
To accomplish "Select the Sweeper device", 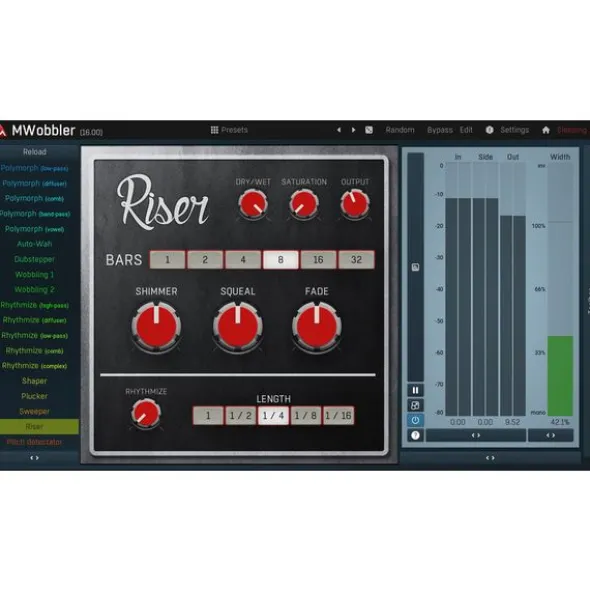I will pos(35,411).
